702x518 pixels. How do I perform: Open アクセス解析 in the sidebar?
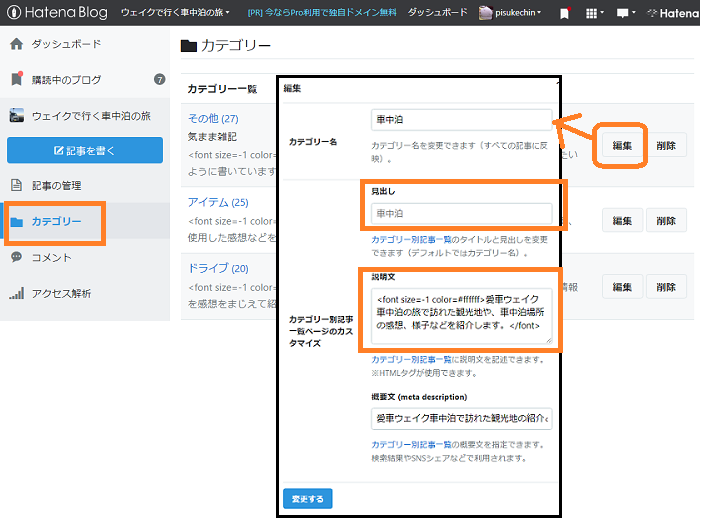click(x=61, y=294)
